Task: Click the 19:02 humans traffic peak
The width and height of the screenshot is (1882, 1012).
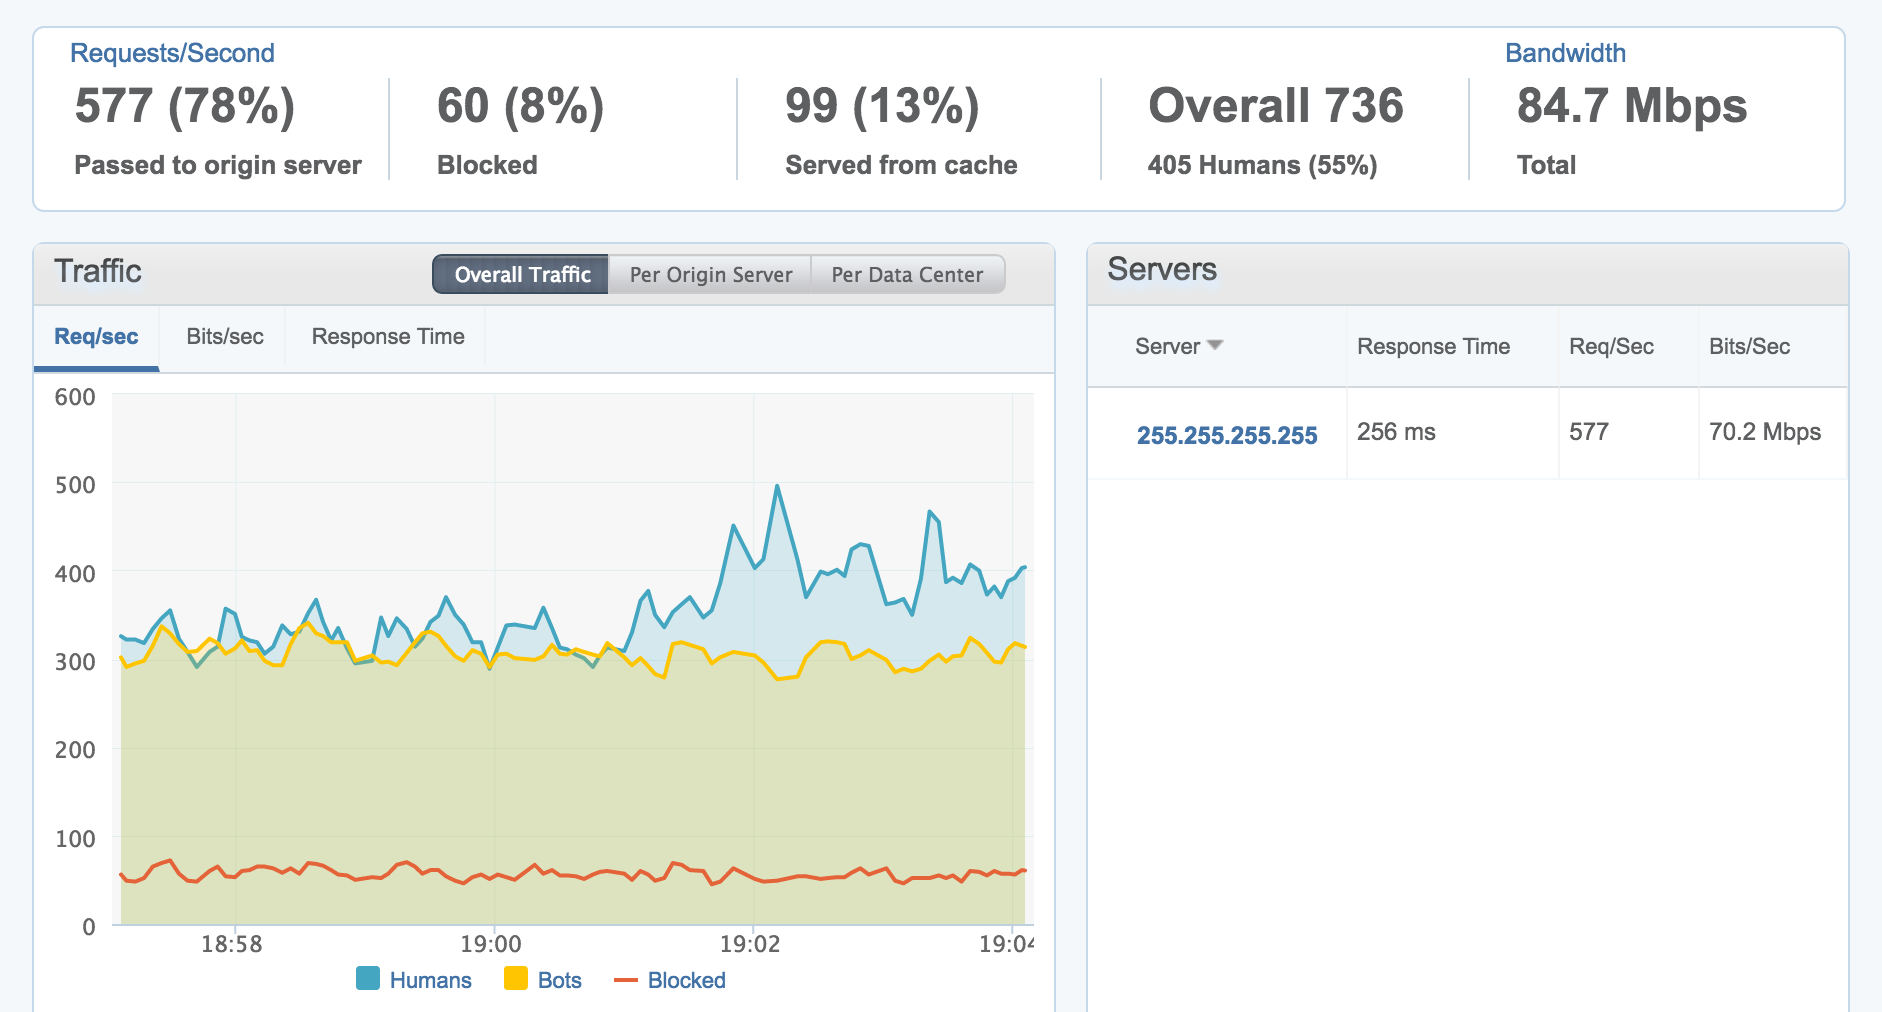Action: click(777, 487)
